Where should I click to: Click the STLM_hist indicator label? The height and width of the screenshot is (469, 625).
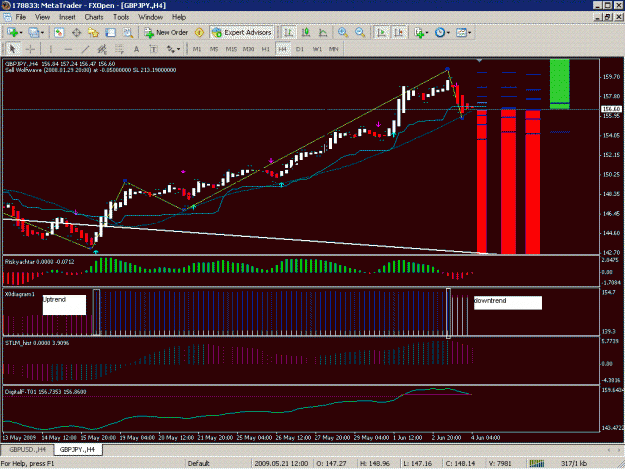pyautogui.click(x=37, y=343)
